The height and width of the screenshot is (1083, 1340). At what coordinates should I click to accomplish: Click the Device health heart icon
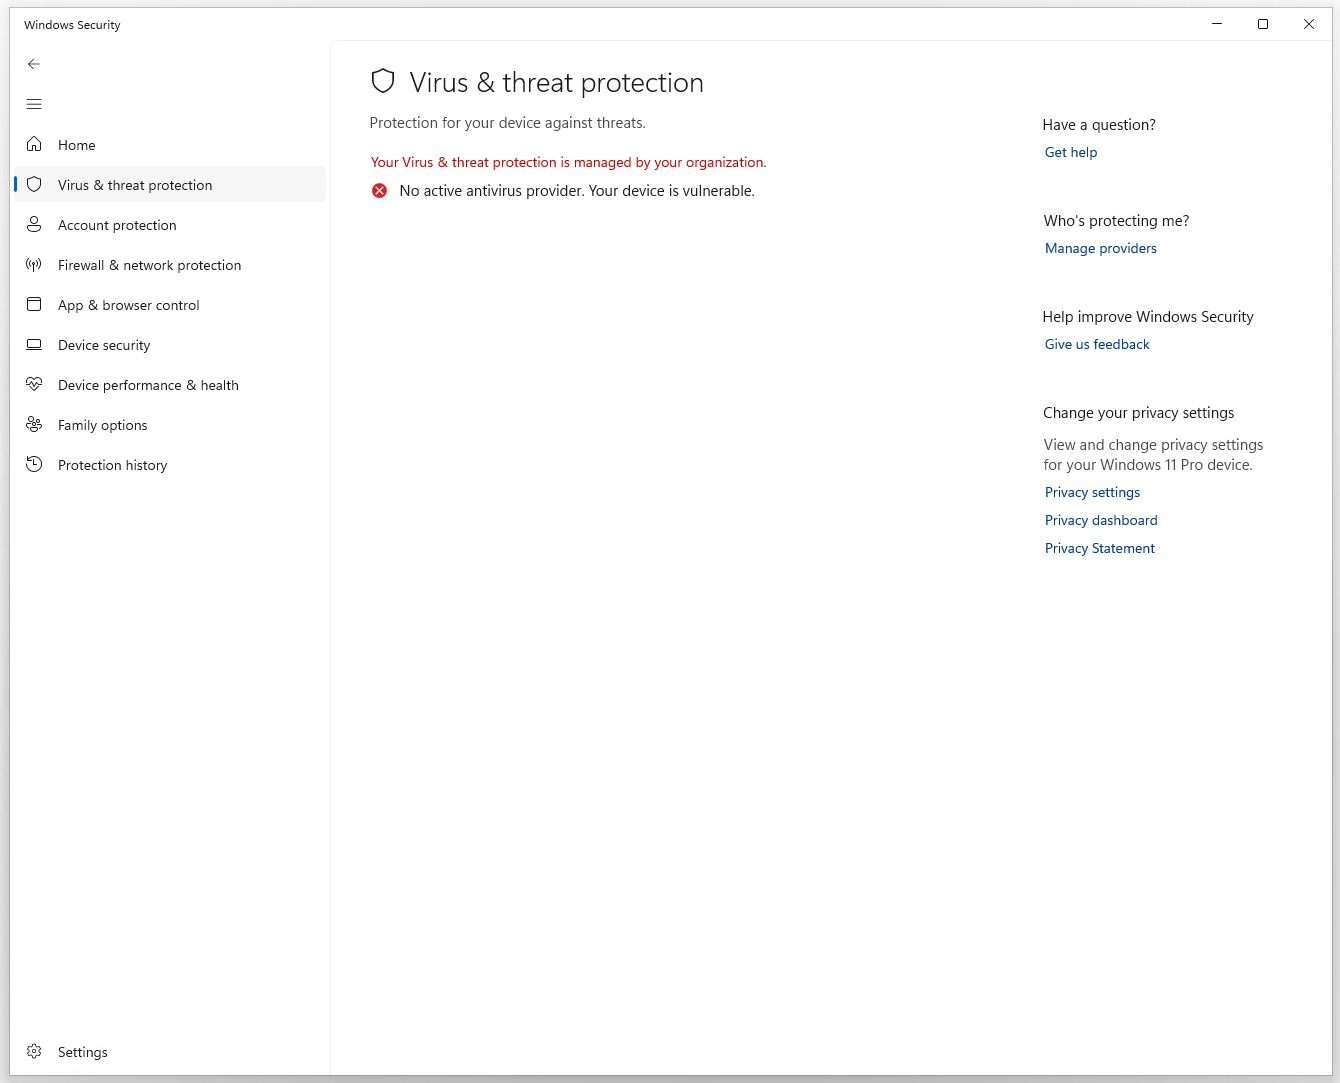(34, 384)
